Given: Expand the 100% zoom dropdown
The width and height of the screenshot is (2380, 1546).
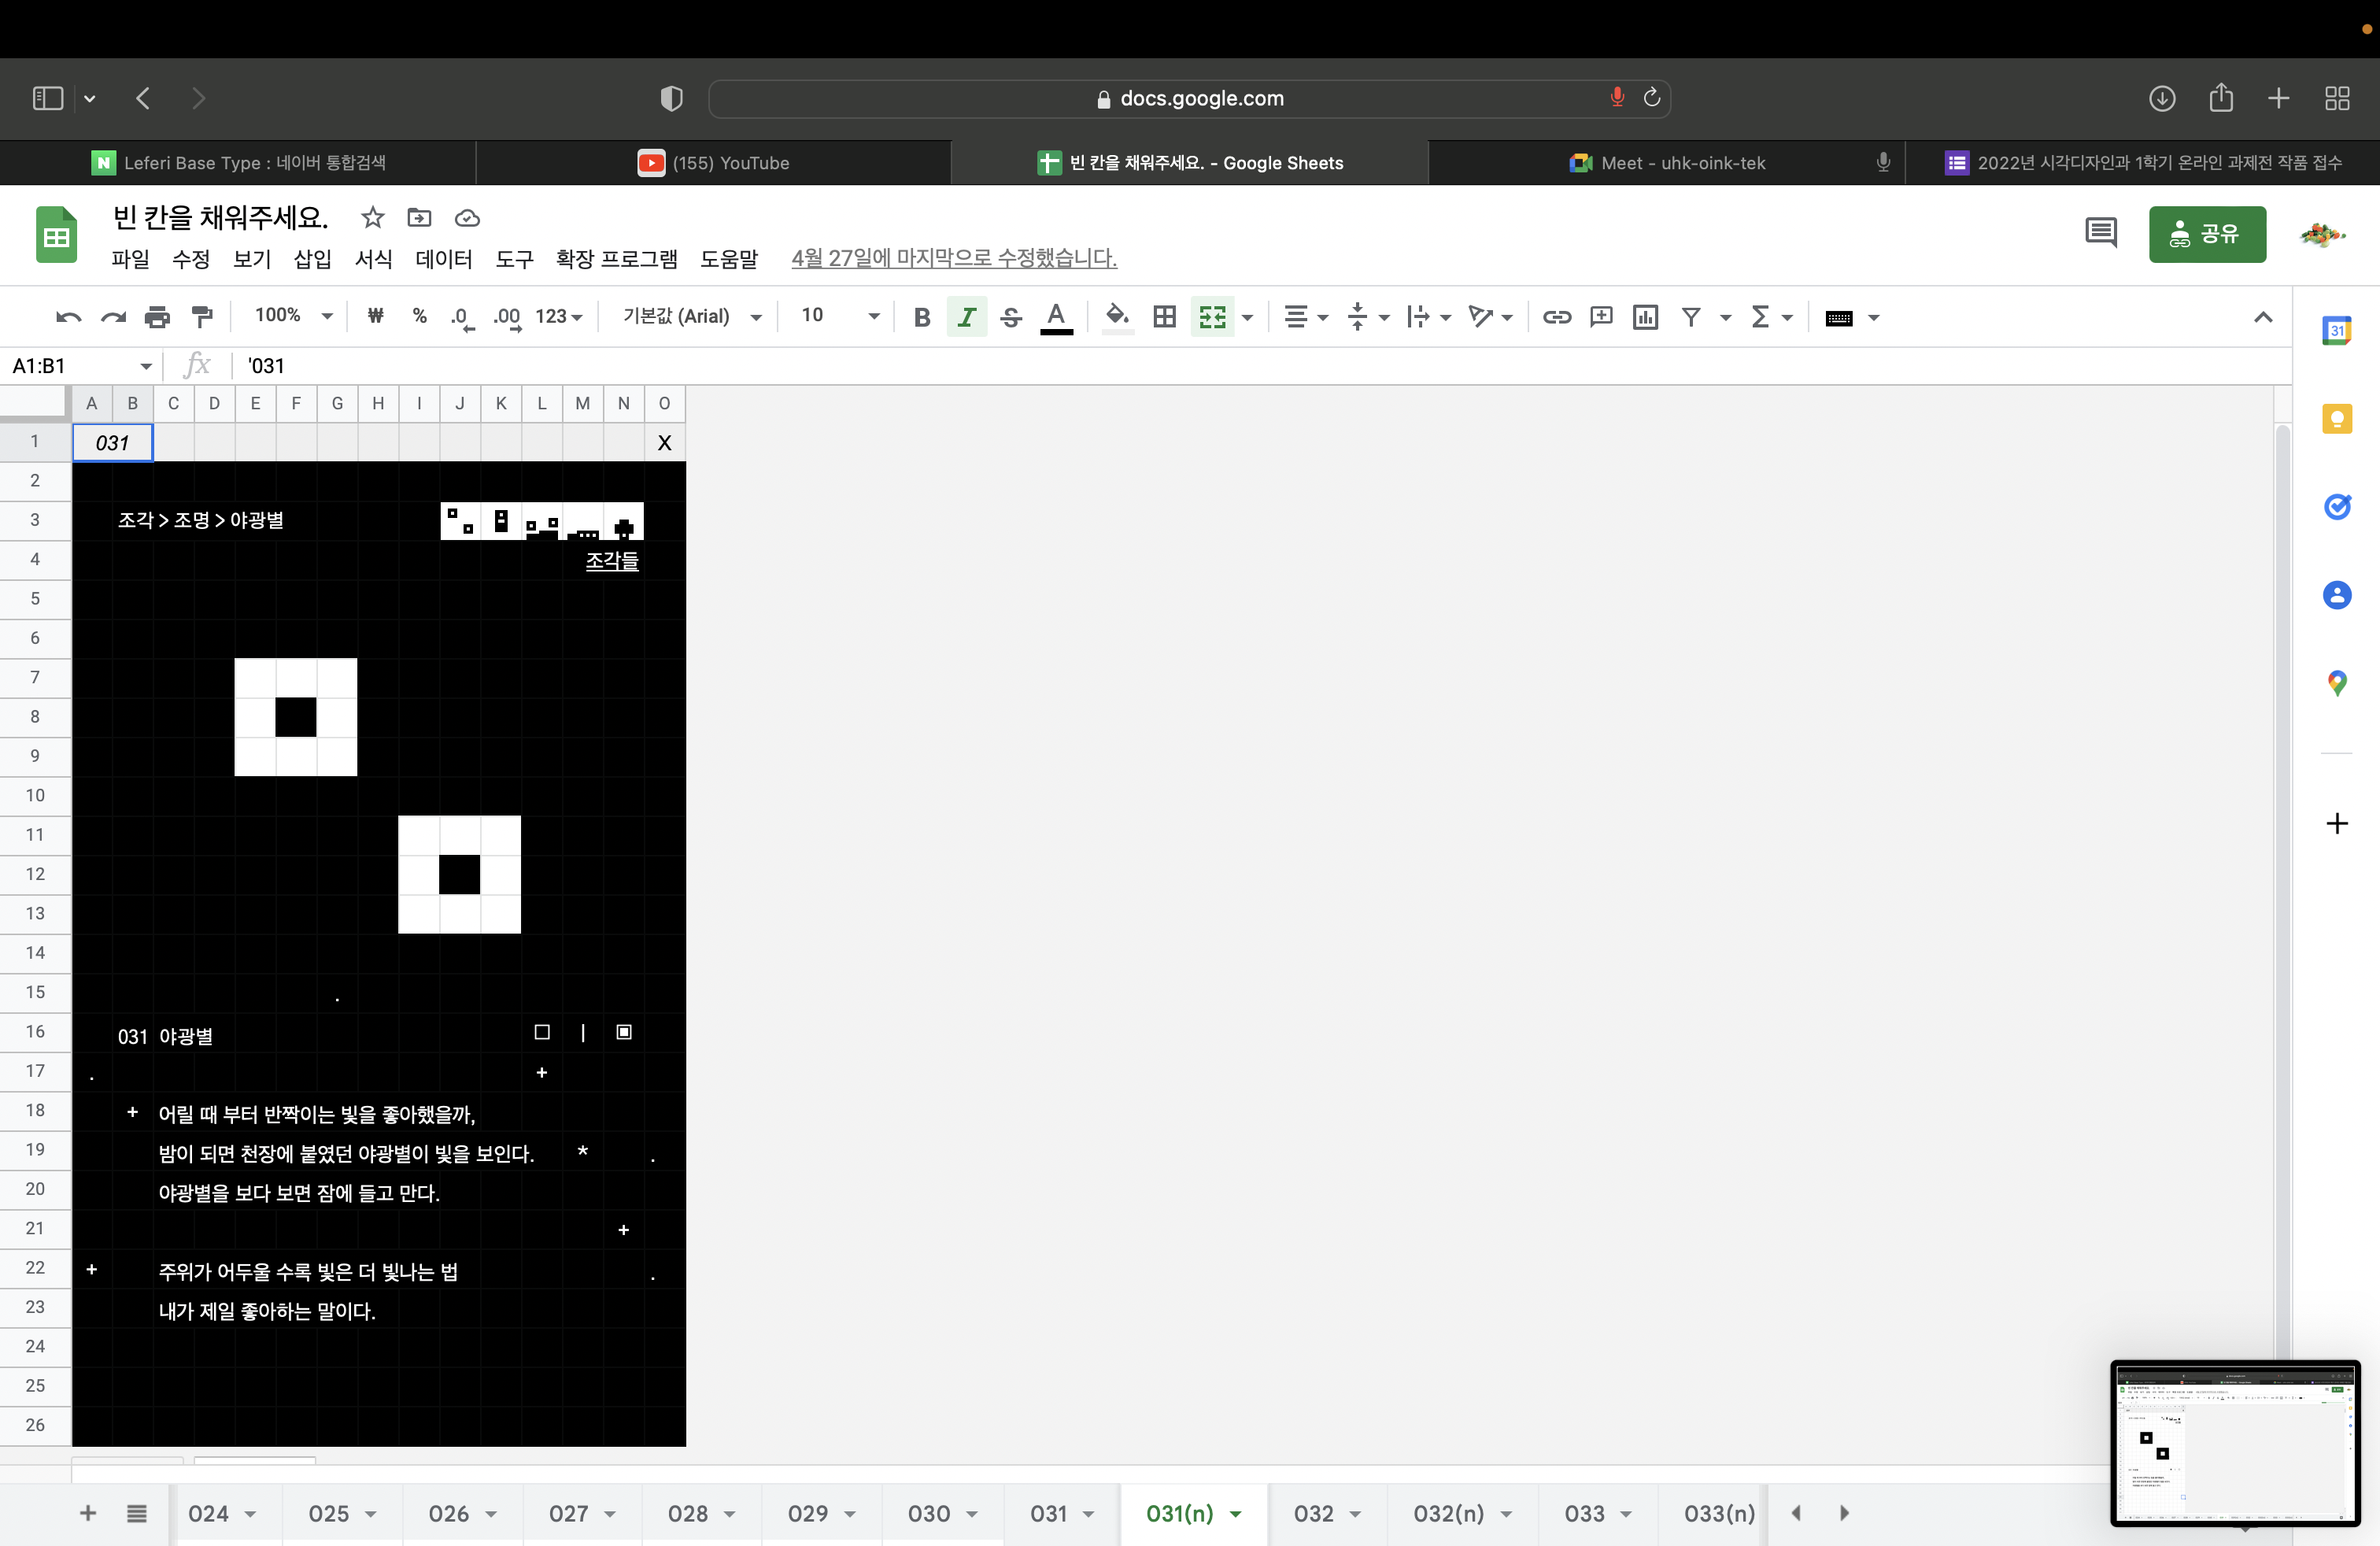Looking at the screenshot, I should tap(293, 316).
